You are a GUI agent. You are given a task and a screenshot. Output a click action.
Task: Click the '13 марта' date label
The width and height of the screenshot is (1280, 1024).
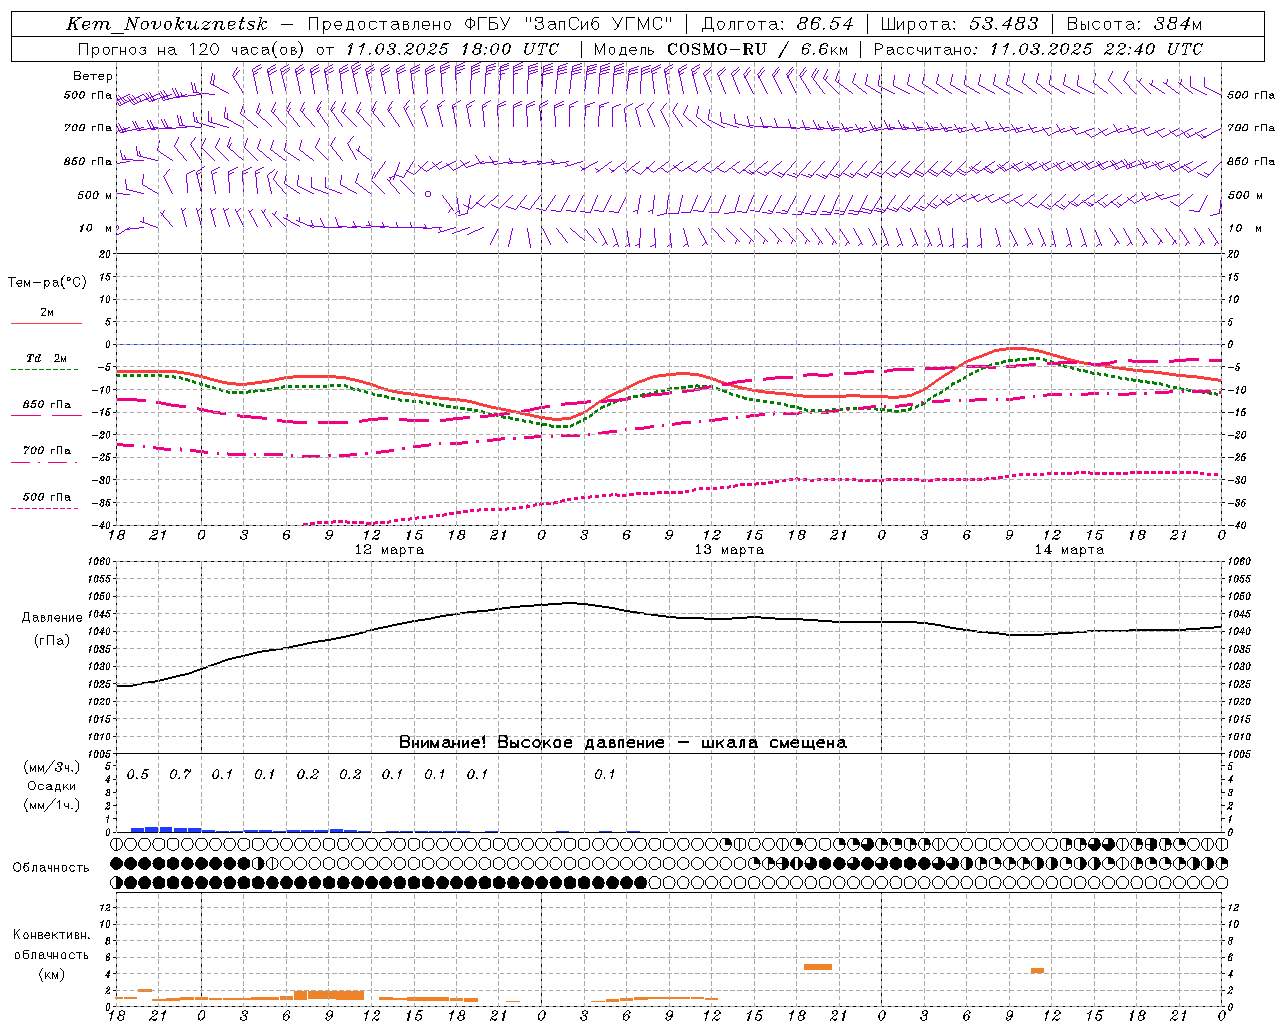(x=729, y=550)
